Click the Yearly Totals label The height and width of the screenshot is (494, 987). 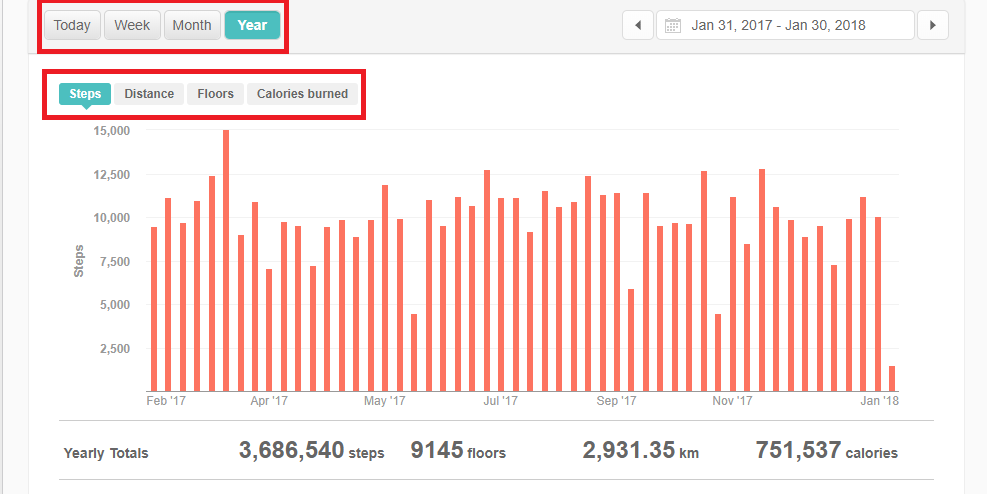[106, 453]
